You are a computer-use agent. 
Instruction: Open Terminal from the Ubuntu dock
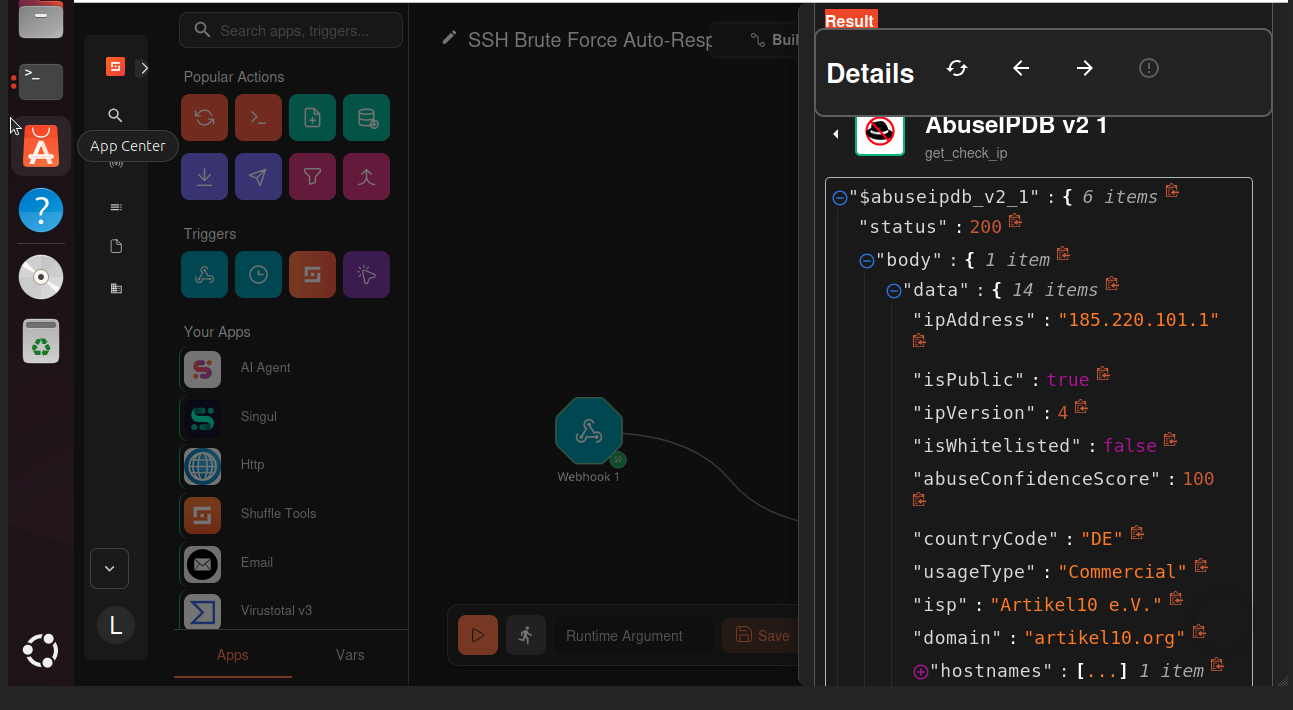pyautogui.click(x=41, y=82)
